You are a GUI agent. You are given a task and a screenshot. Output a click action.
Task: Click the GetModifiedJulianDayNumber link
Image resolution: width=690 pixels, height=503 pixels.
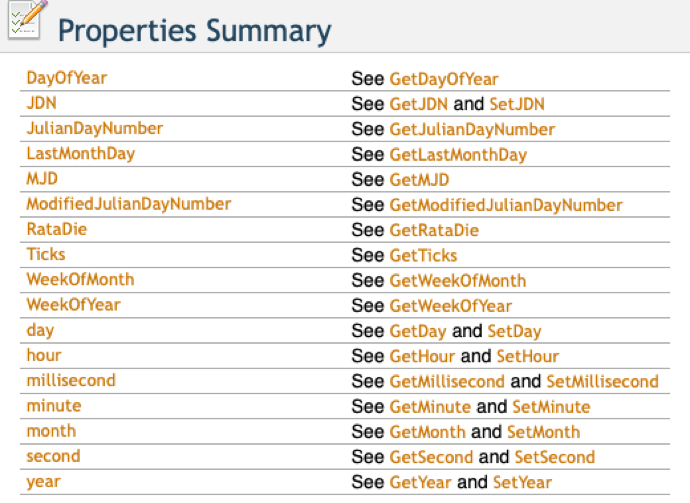click(505, 205)
